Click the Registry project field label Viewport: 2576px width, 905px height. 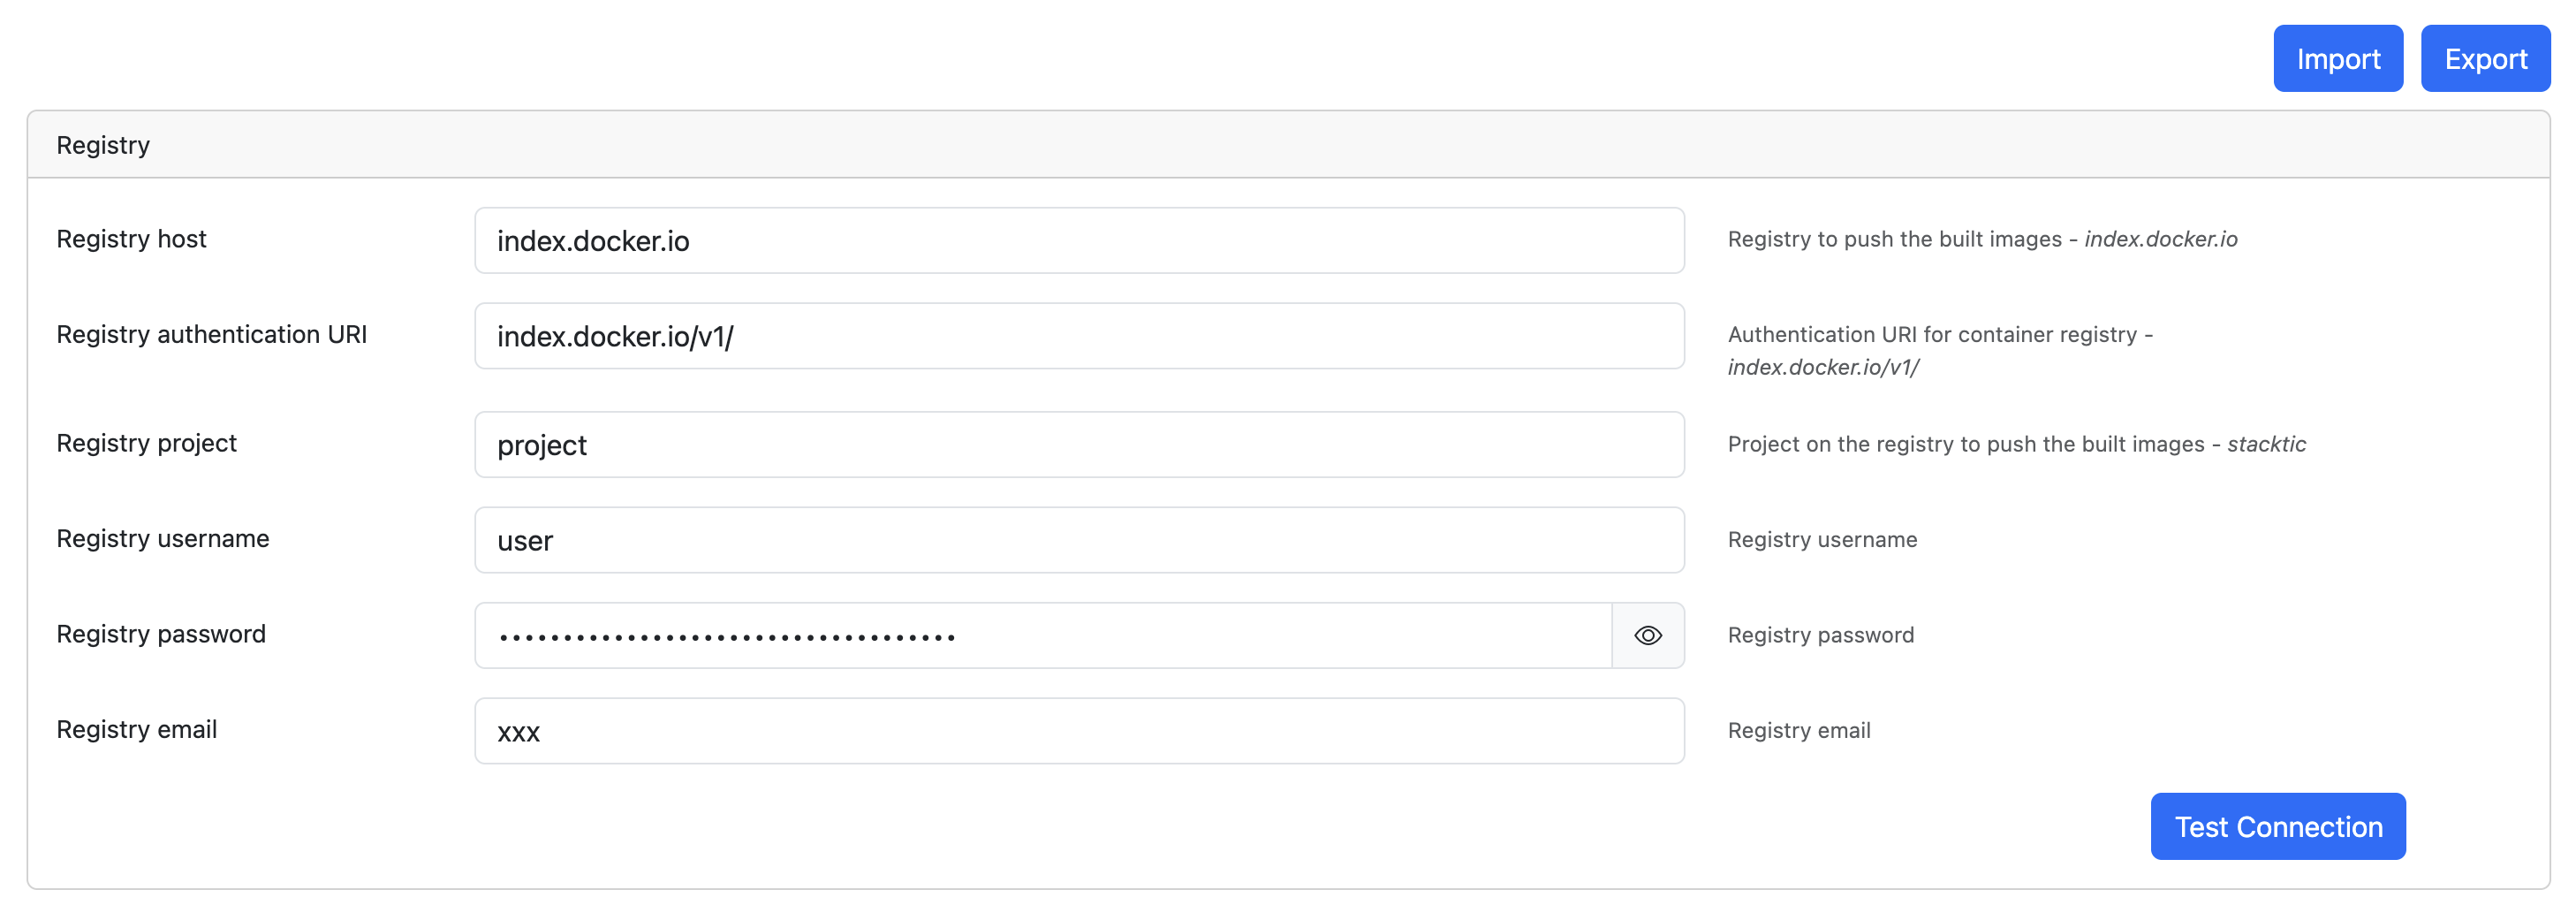(146, 443)
